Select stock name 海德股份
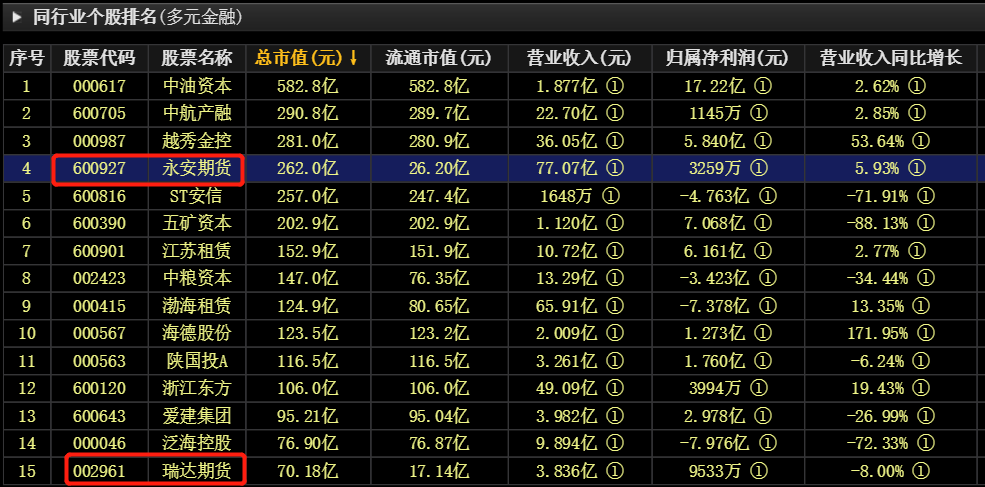 [197, 334]
